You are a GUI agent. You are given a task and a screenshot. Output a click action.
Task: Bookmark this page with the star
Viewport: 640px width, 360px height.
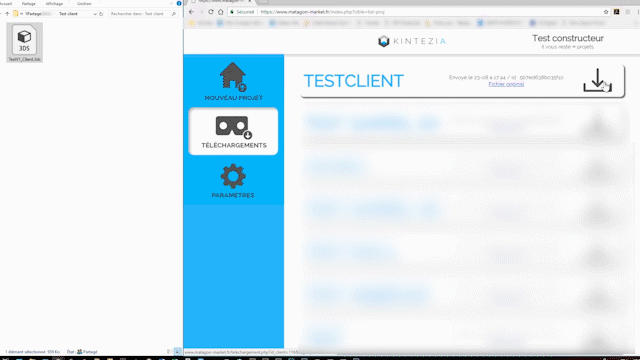point(606,12)
